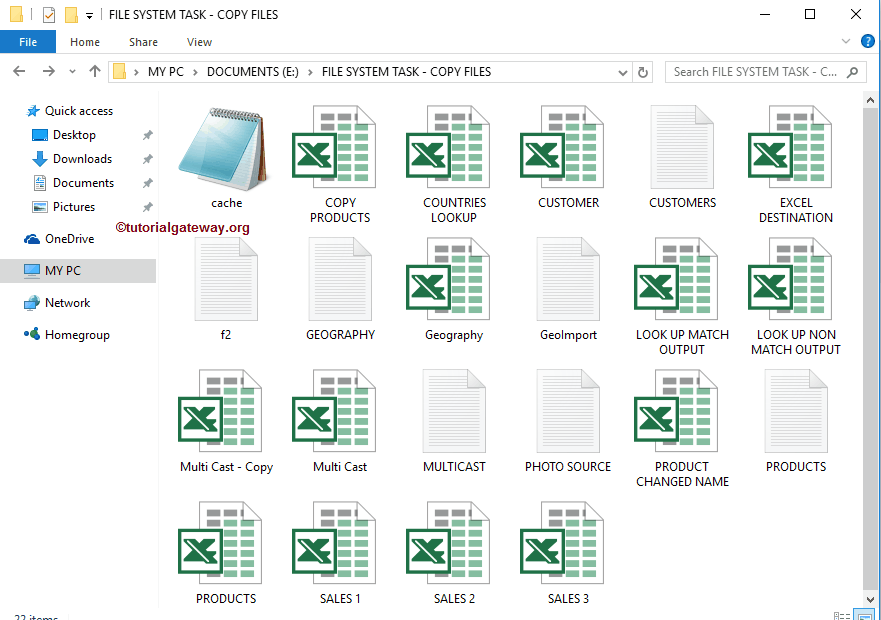This screenshot has width=881, height=620.
Task: Select the SALES 3 Excel file icon
Action: pos(562,543)
